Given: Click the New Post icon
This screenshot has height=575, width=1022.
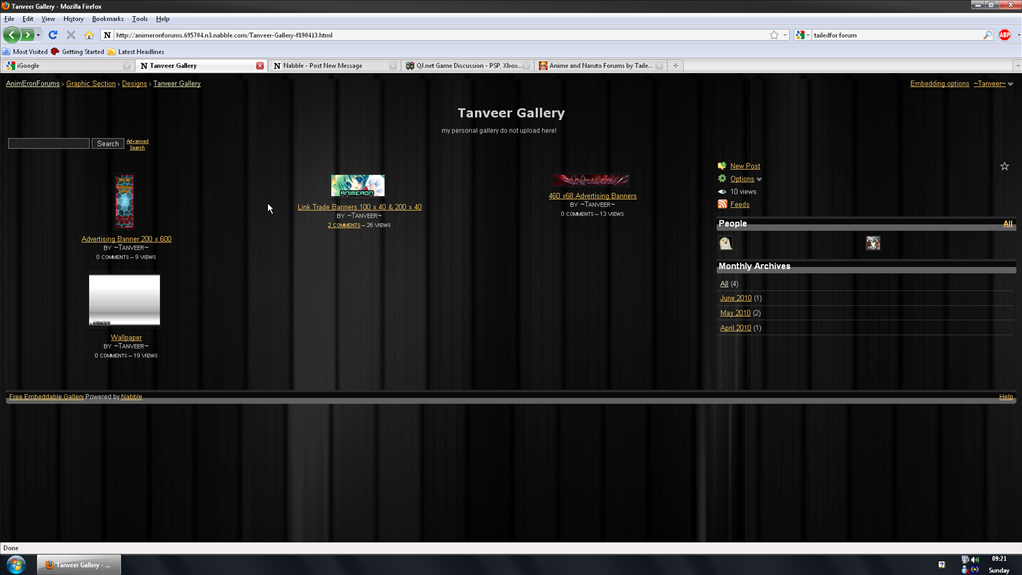Looking at the screenshot, I should point(722,166).
